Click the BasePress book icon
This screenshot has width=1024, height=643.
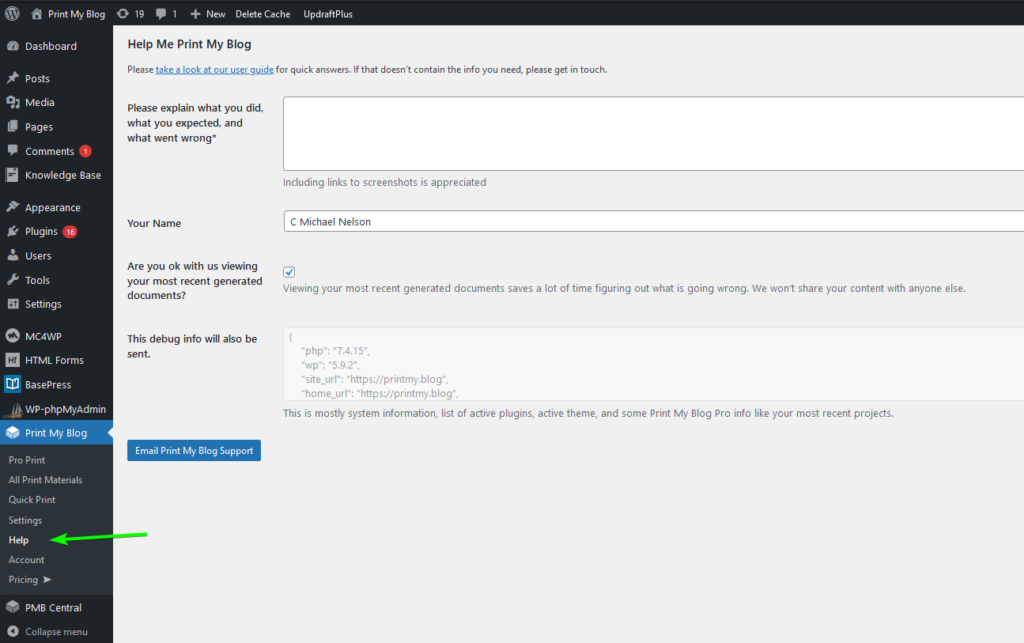pos(12,384)
